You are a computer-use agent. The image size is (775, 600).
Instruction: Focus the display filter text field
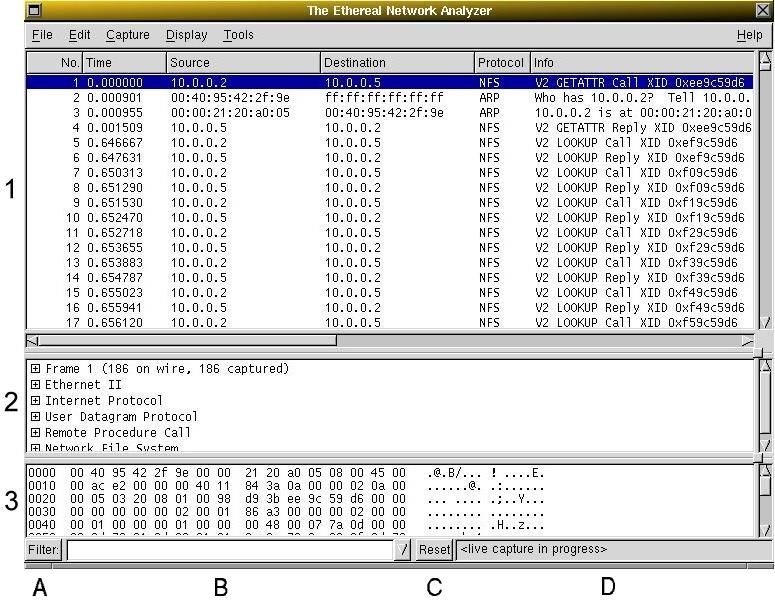[x=230, y=550]
